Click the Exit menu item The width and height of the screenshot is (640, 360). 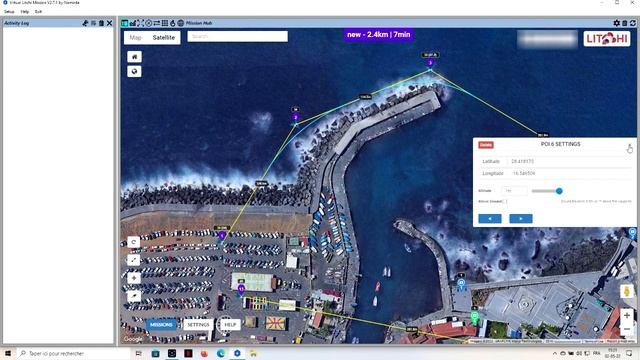tap(38, 12)
